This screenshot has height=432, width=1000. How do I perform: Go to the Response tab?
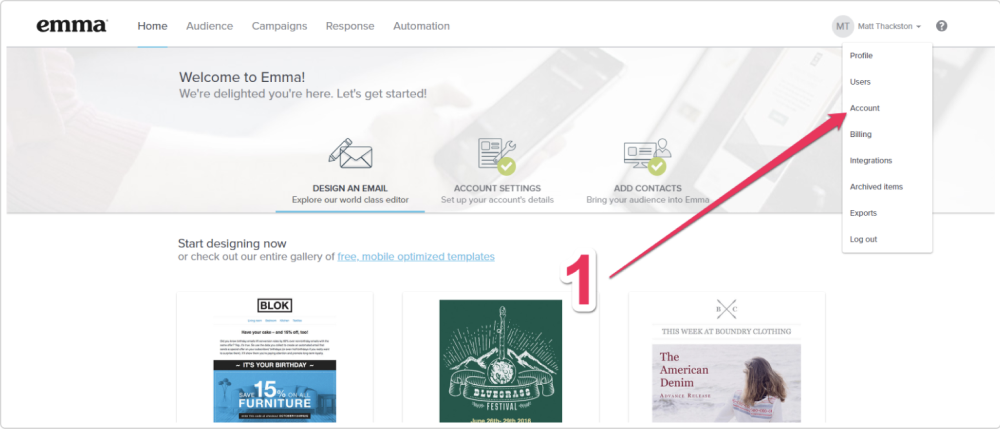click(x=350, y=26)
